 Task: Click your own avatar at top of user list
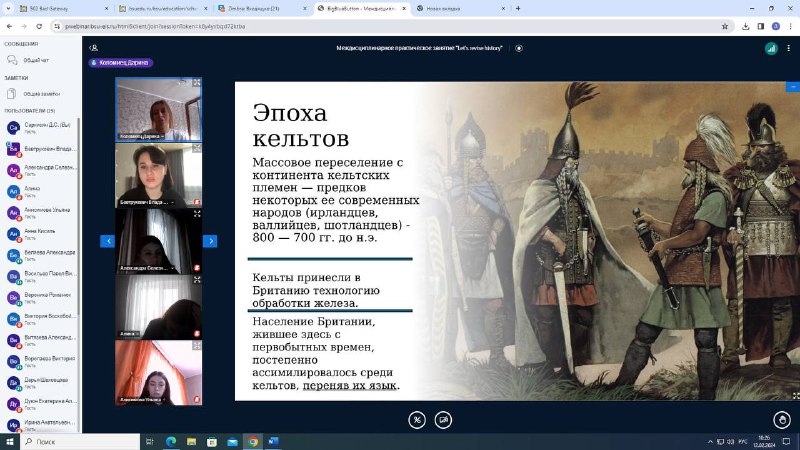[x=13, y=128]
